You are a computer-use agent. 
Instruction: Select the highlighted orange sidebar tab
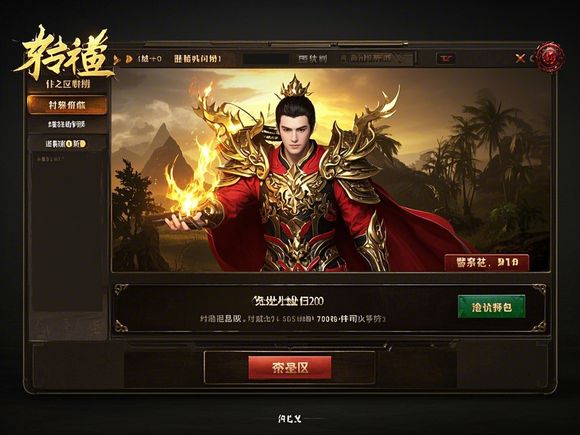(67, 105)
